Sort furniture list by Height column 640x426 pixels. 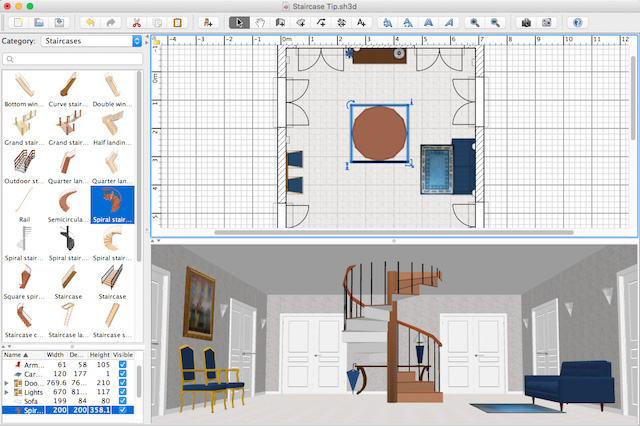point(99,354)
